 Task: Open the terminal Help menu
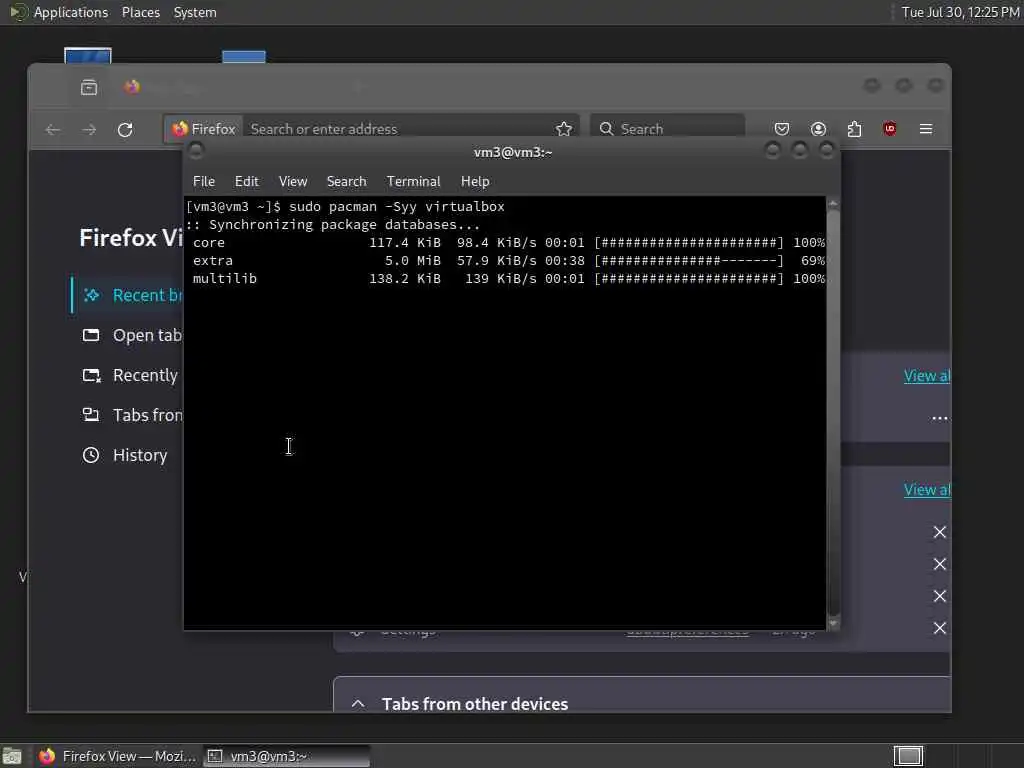point(475,182)
